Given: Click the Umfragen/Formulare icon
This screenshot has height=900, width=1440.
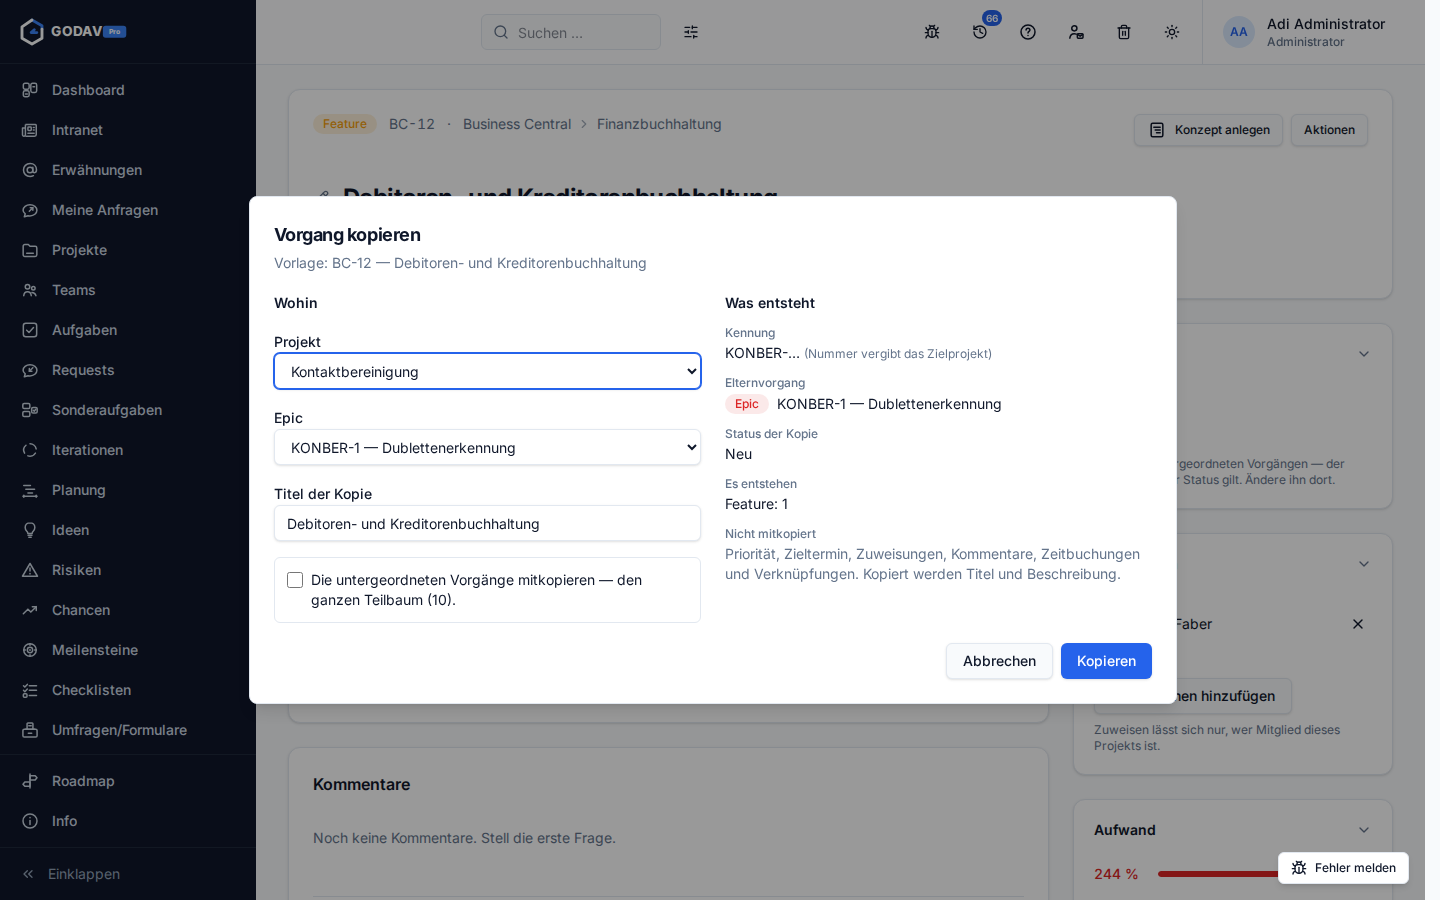Looking at the screenshot, I should coord(30,730).
